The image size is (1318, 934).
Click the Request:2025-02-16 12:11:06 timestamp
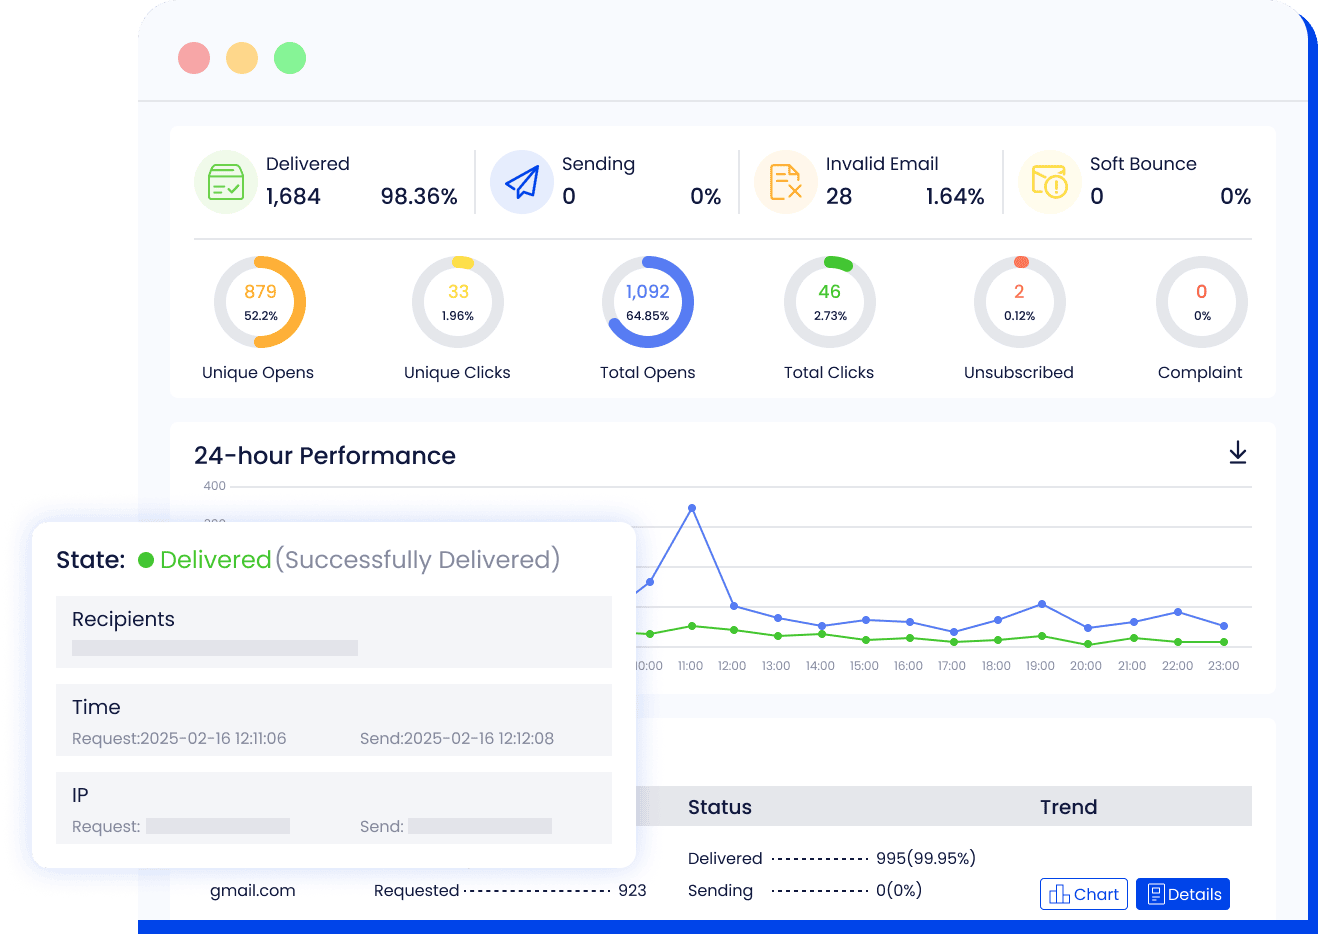179,738
